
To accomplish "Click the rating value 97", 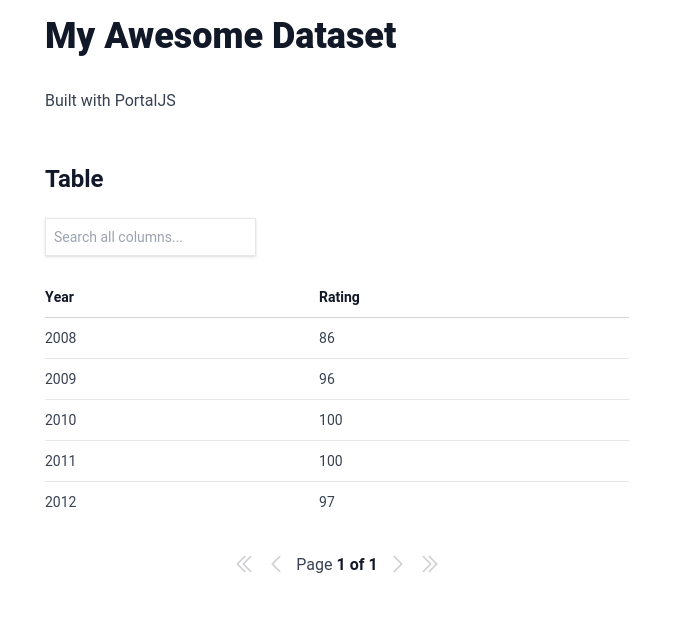I will 327,502.
